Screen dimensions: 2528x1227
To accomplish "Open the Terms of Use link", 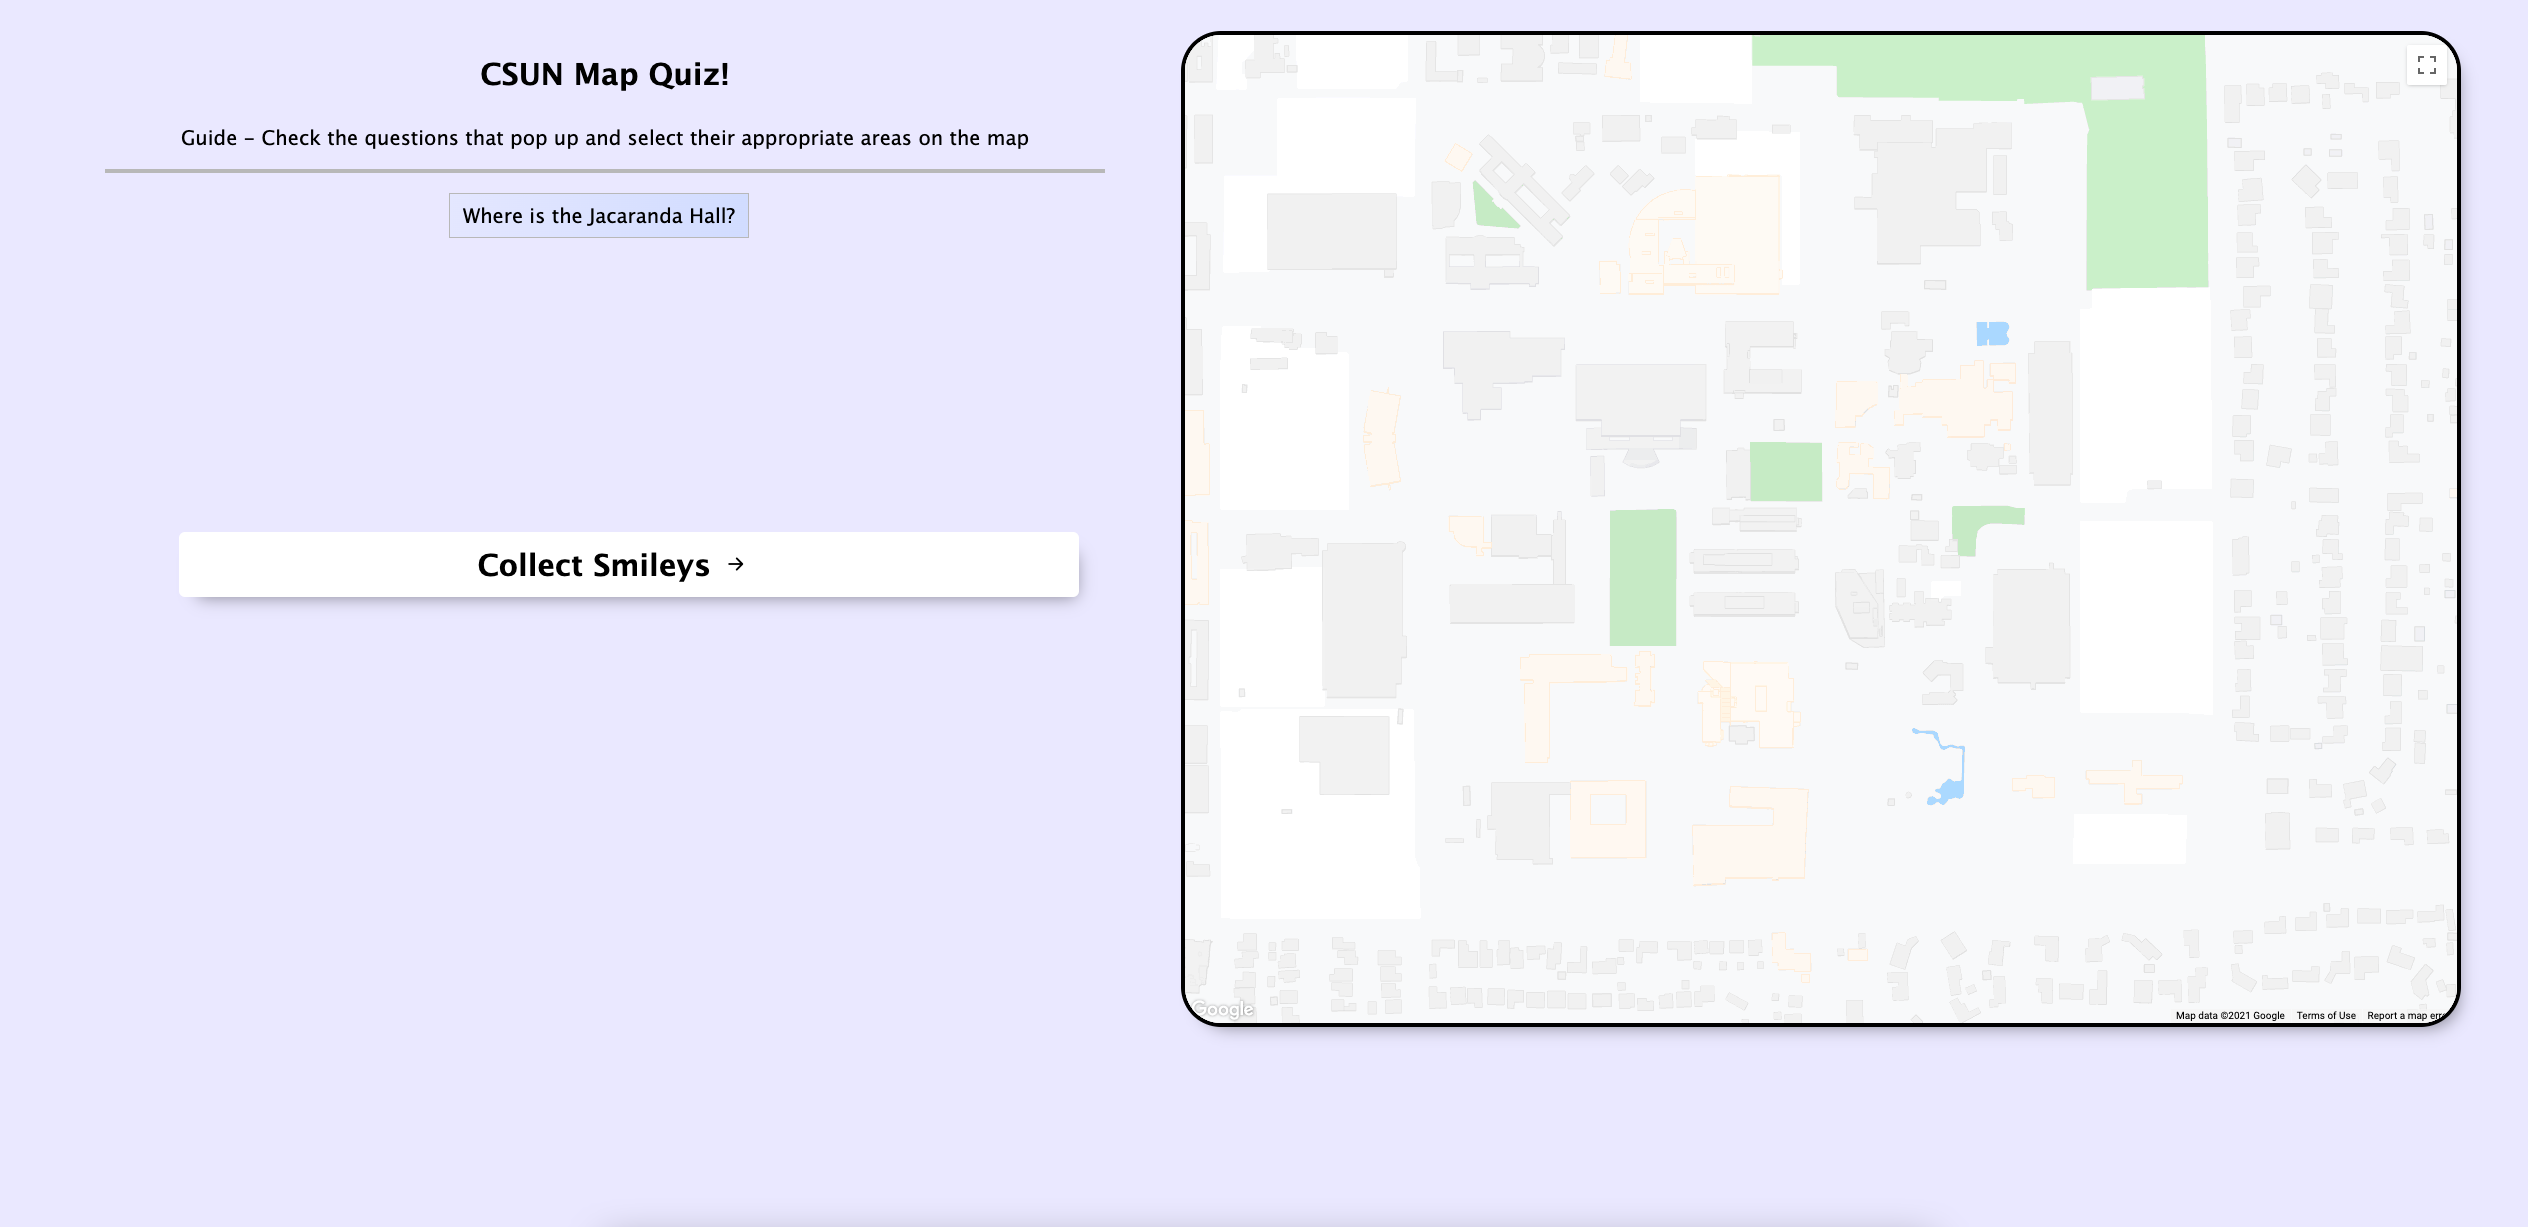I will click(x=2325, y=1015).
